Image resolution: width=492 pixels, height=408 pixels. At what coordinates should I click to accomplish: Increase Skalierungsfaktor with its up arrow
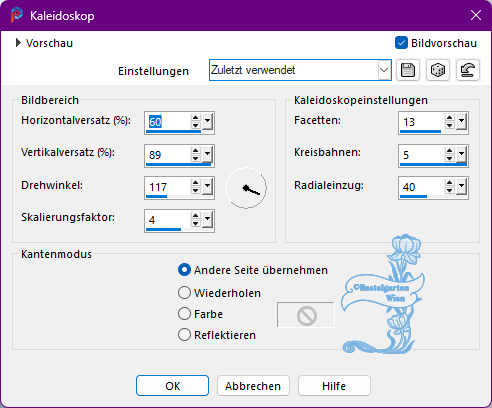tap(196, 215)
